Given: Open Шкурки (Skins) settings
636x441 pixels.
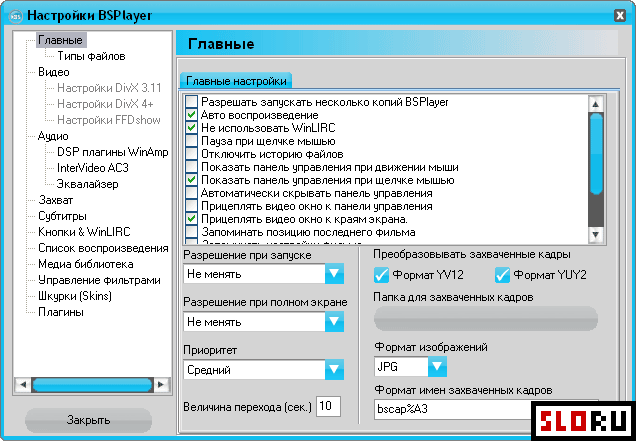Looking at the screenshot, I should (75, 296).
